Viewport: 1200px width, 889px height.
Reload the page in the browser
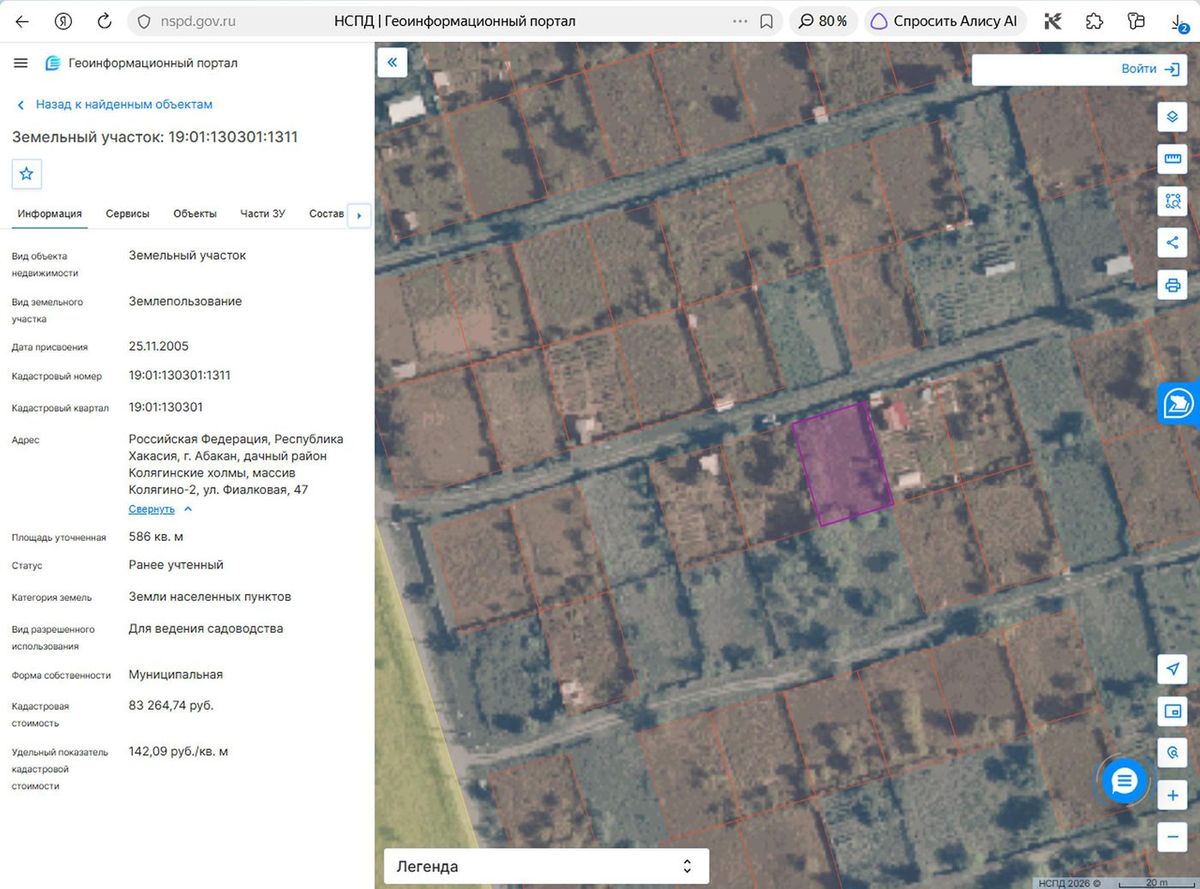coord(104,21)
